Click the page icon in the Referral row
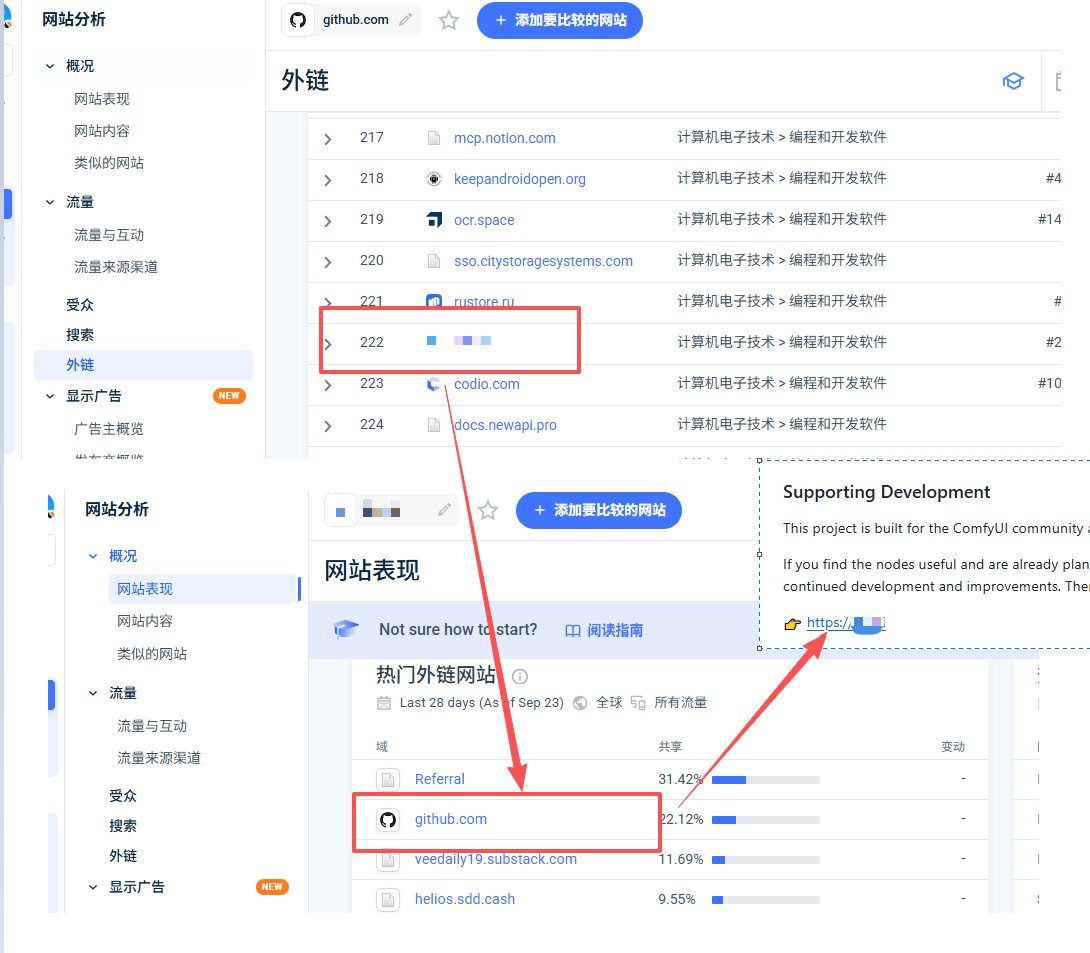Viewport: 1090px width, 953px height. [x=388, y=780]
